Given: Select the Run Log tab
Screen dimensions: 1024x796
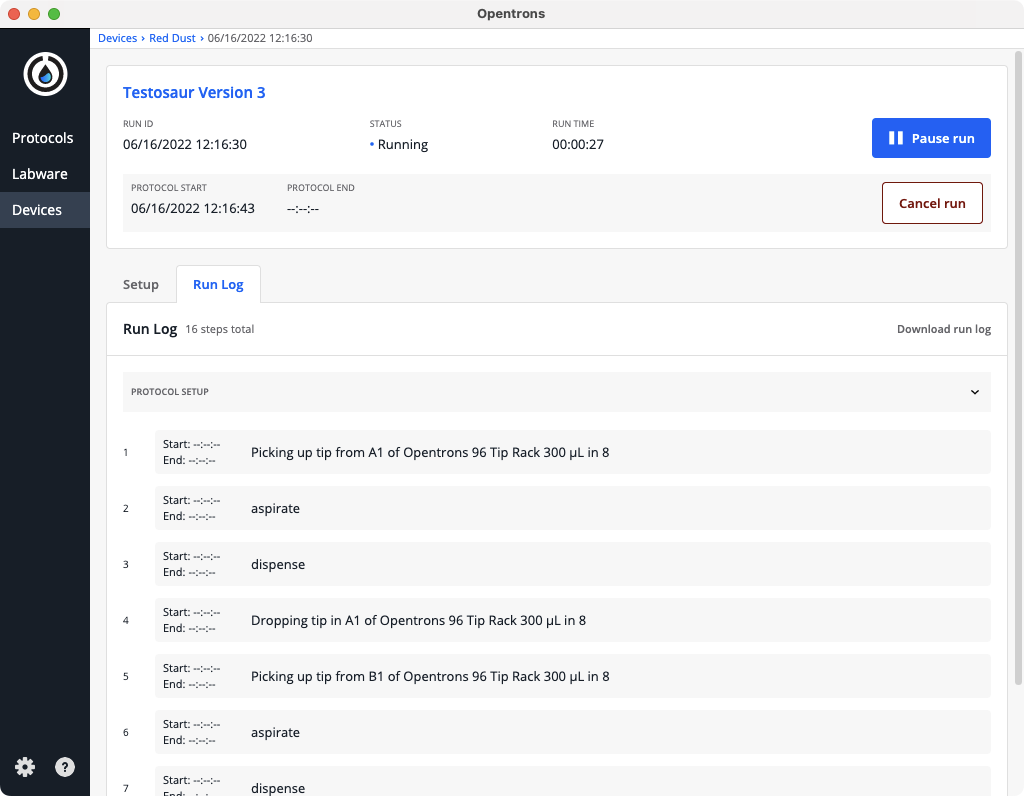Looking at the screenshot, I should [x=218, y=284].
